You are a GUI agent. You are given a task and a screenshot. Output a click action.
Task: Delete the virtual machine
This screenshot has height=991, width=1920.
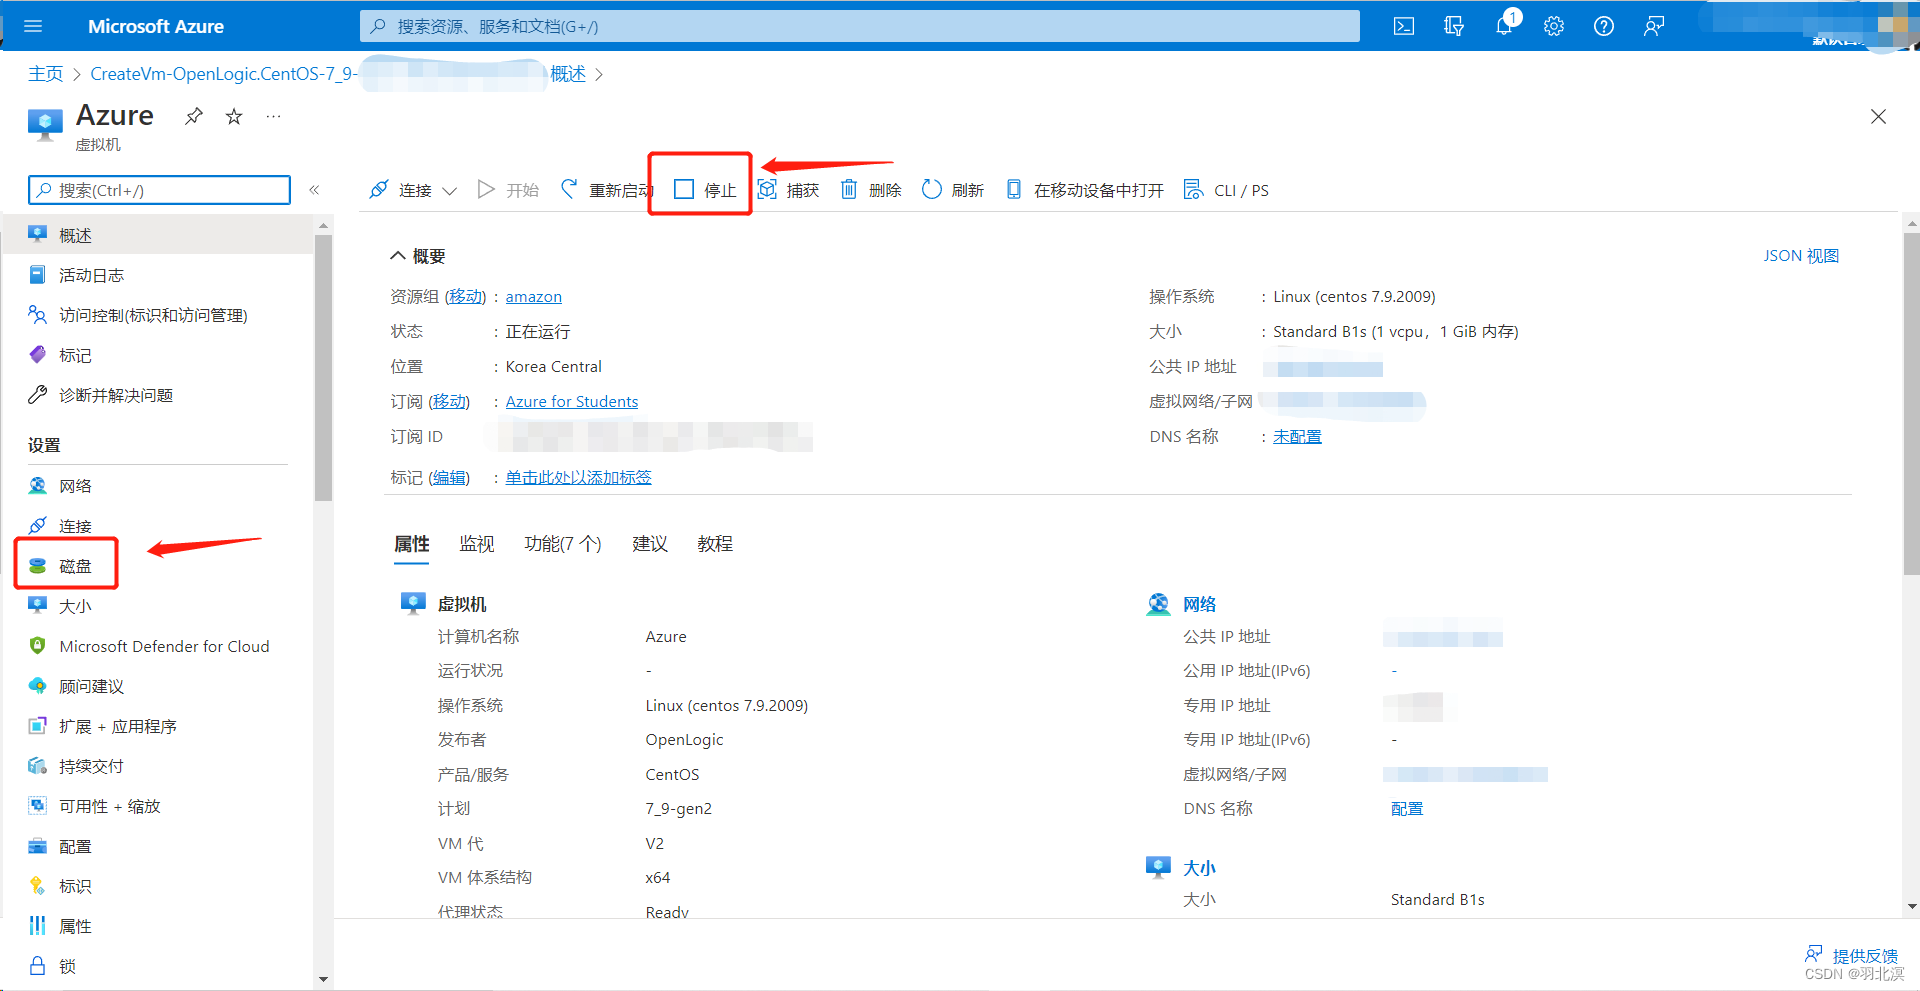click(x=871, y=190)
